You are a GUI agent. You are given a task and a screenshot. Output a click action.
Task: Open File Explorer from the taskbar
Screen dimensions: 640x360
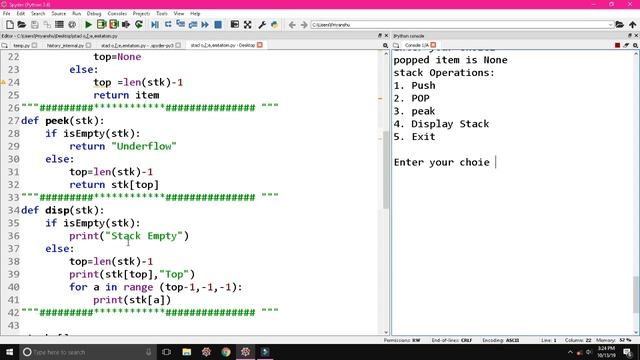(187, 352)
